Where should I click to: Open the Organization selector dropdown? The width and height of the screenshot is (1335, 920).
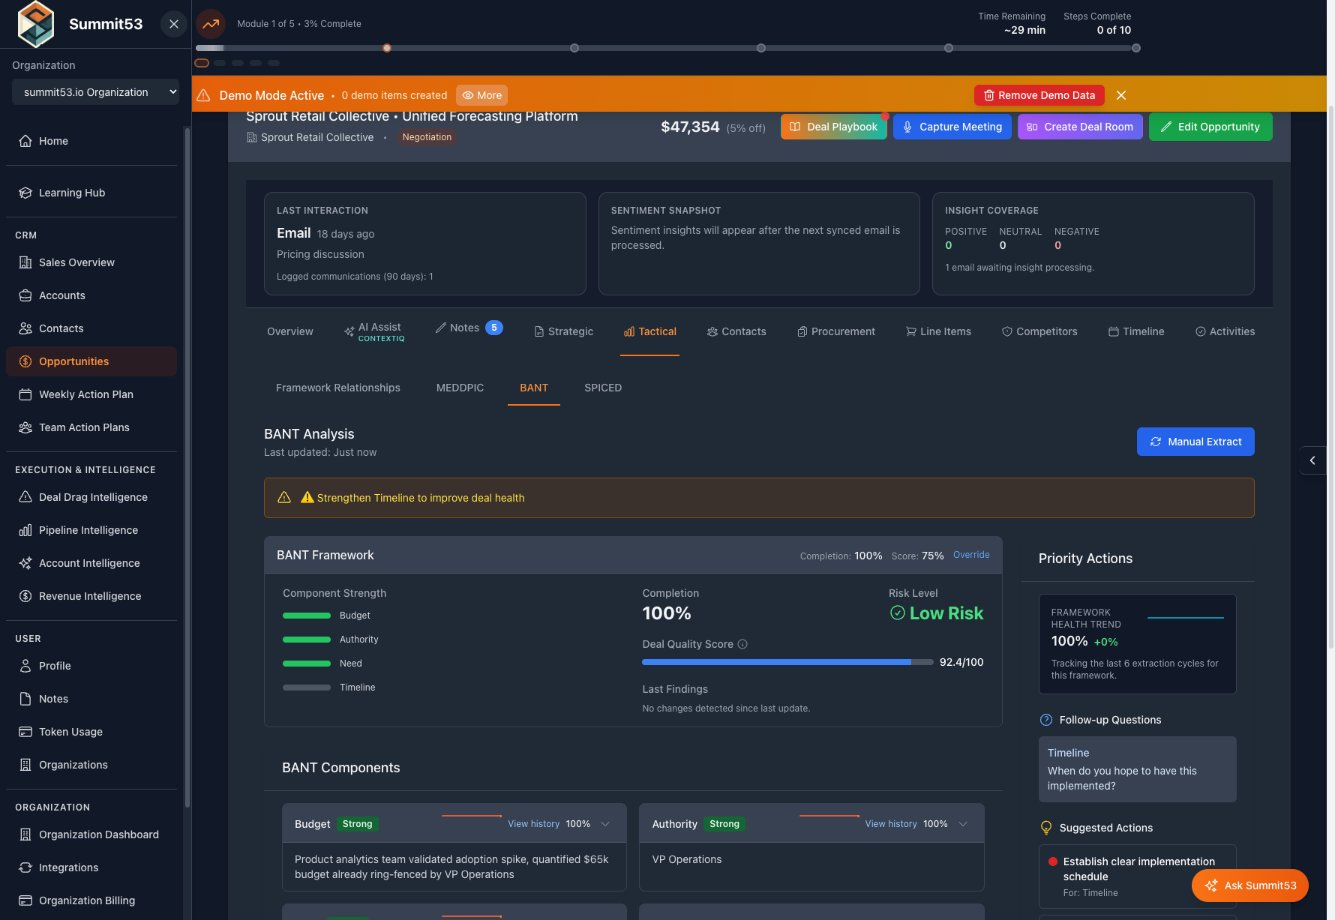(95, 91)
